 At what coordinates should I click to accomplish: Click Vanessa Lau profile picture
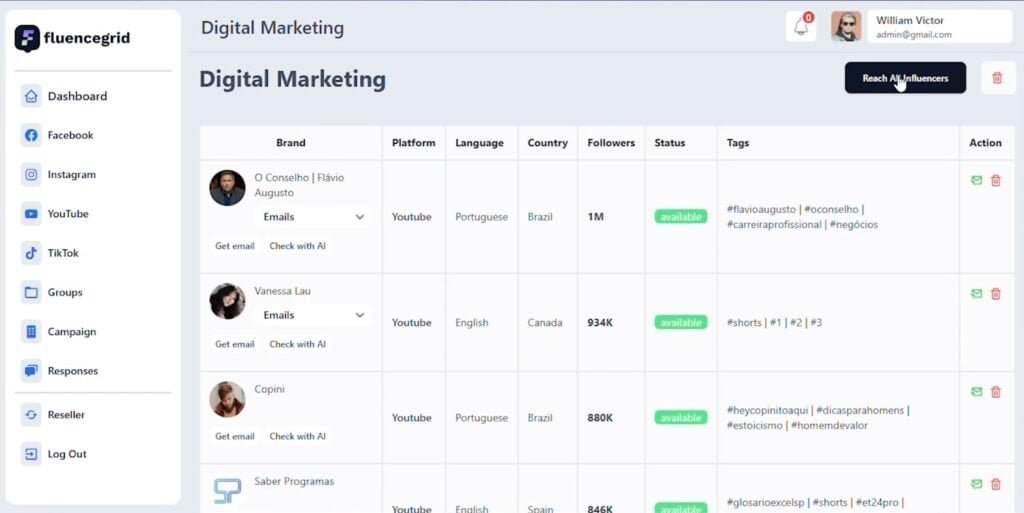[227, 302]
